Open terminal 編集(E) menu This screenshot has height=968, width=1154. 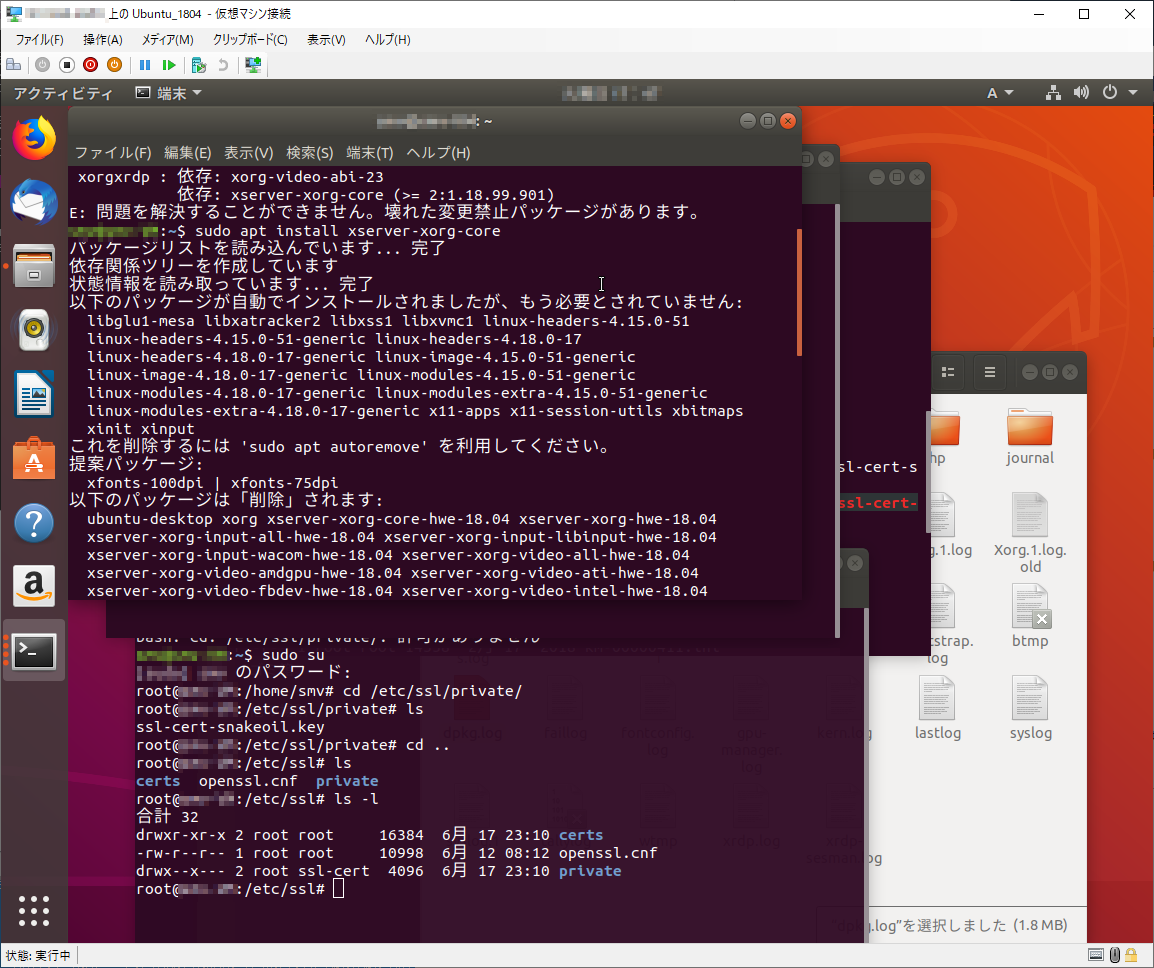click(187, 152)
